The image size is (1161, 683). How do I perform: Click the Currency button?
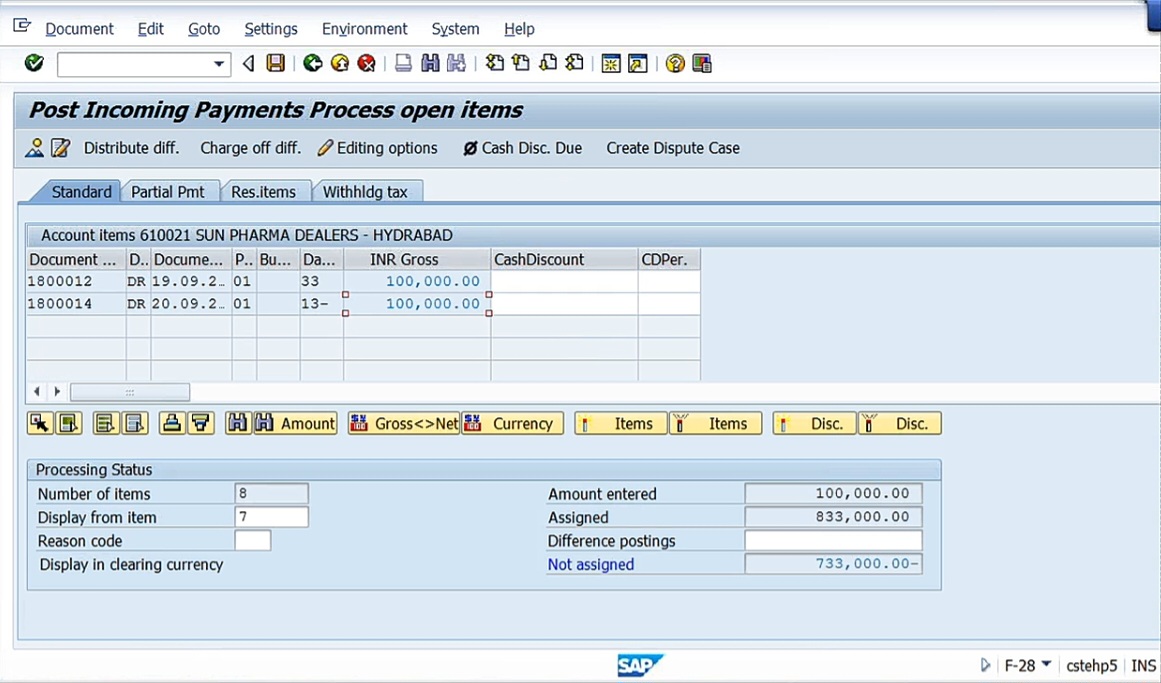(512, 424)
